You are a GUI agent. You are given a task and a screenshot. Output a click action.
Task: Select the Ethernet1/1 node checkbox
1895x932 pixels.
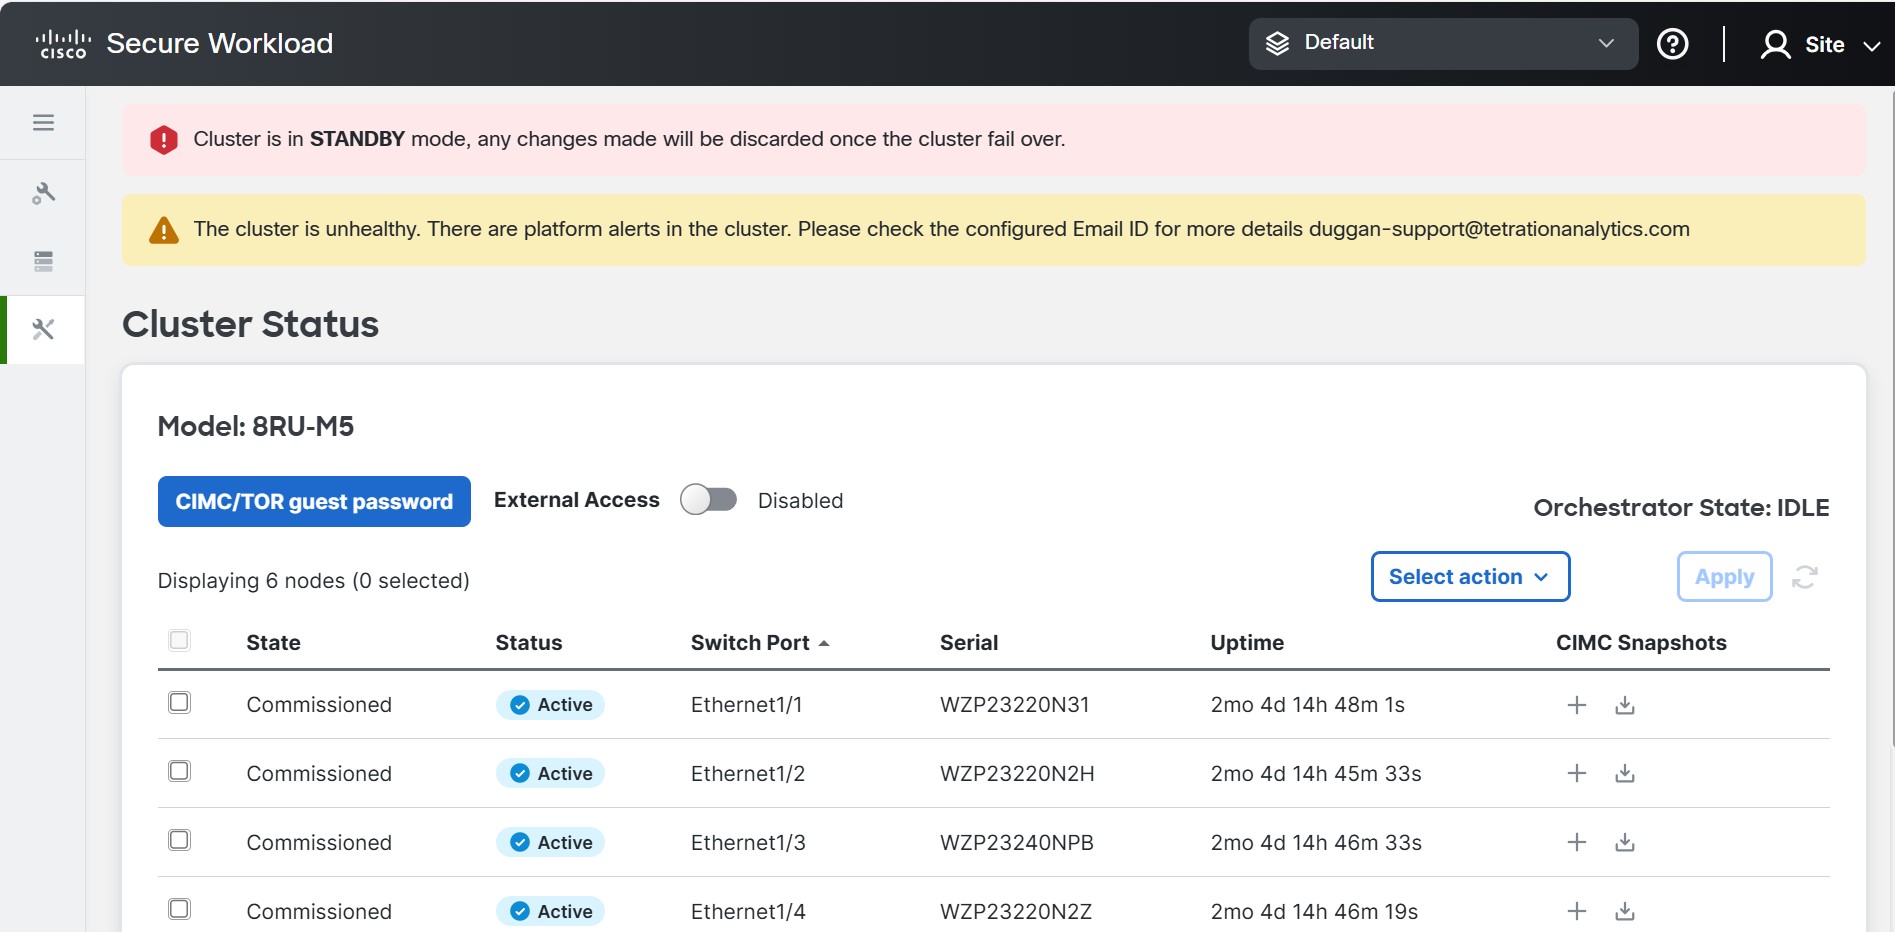pos(179,703)
